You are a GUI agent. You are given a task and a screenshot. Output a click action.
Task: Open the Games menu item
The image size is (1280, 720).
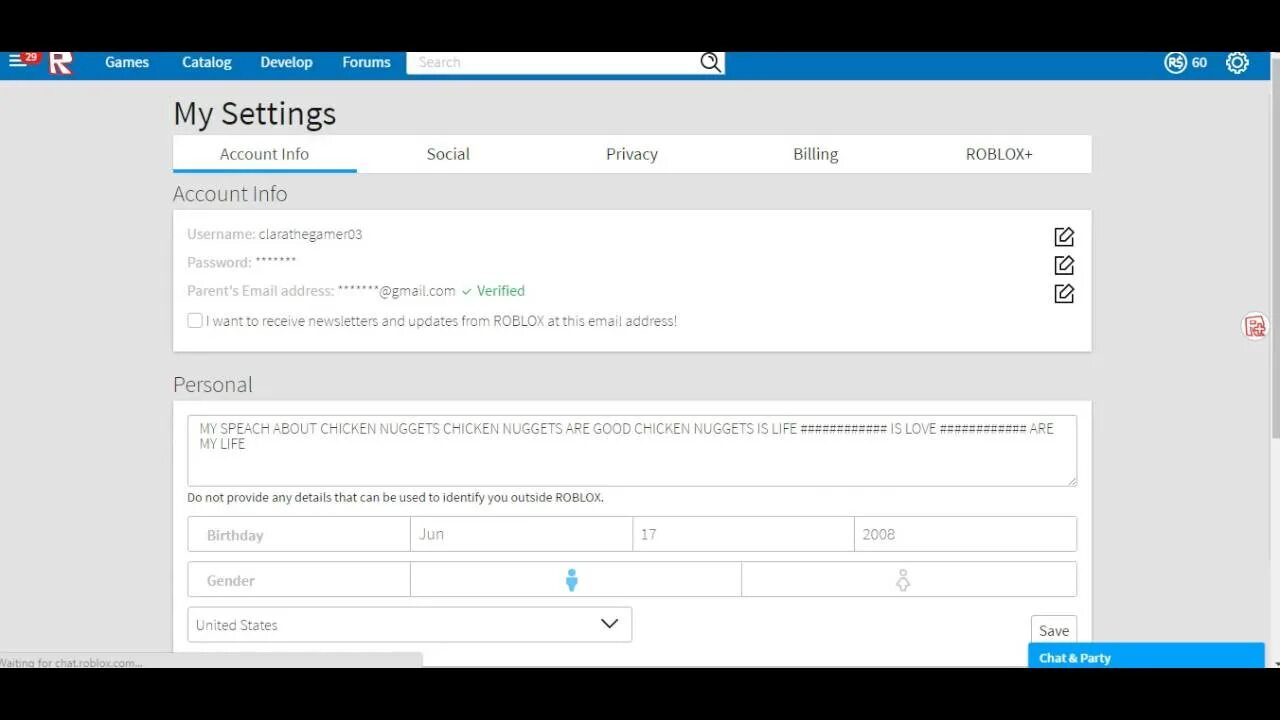[127, 62]
